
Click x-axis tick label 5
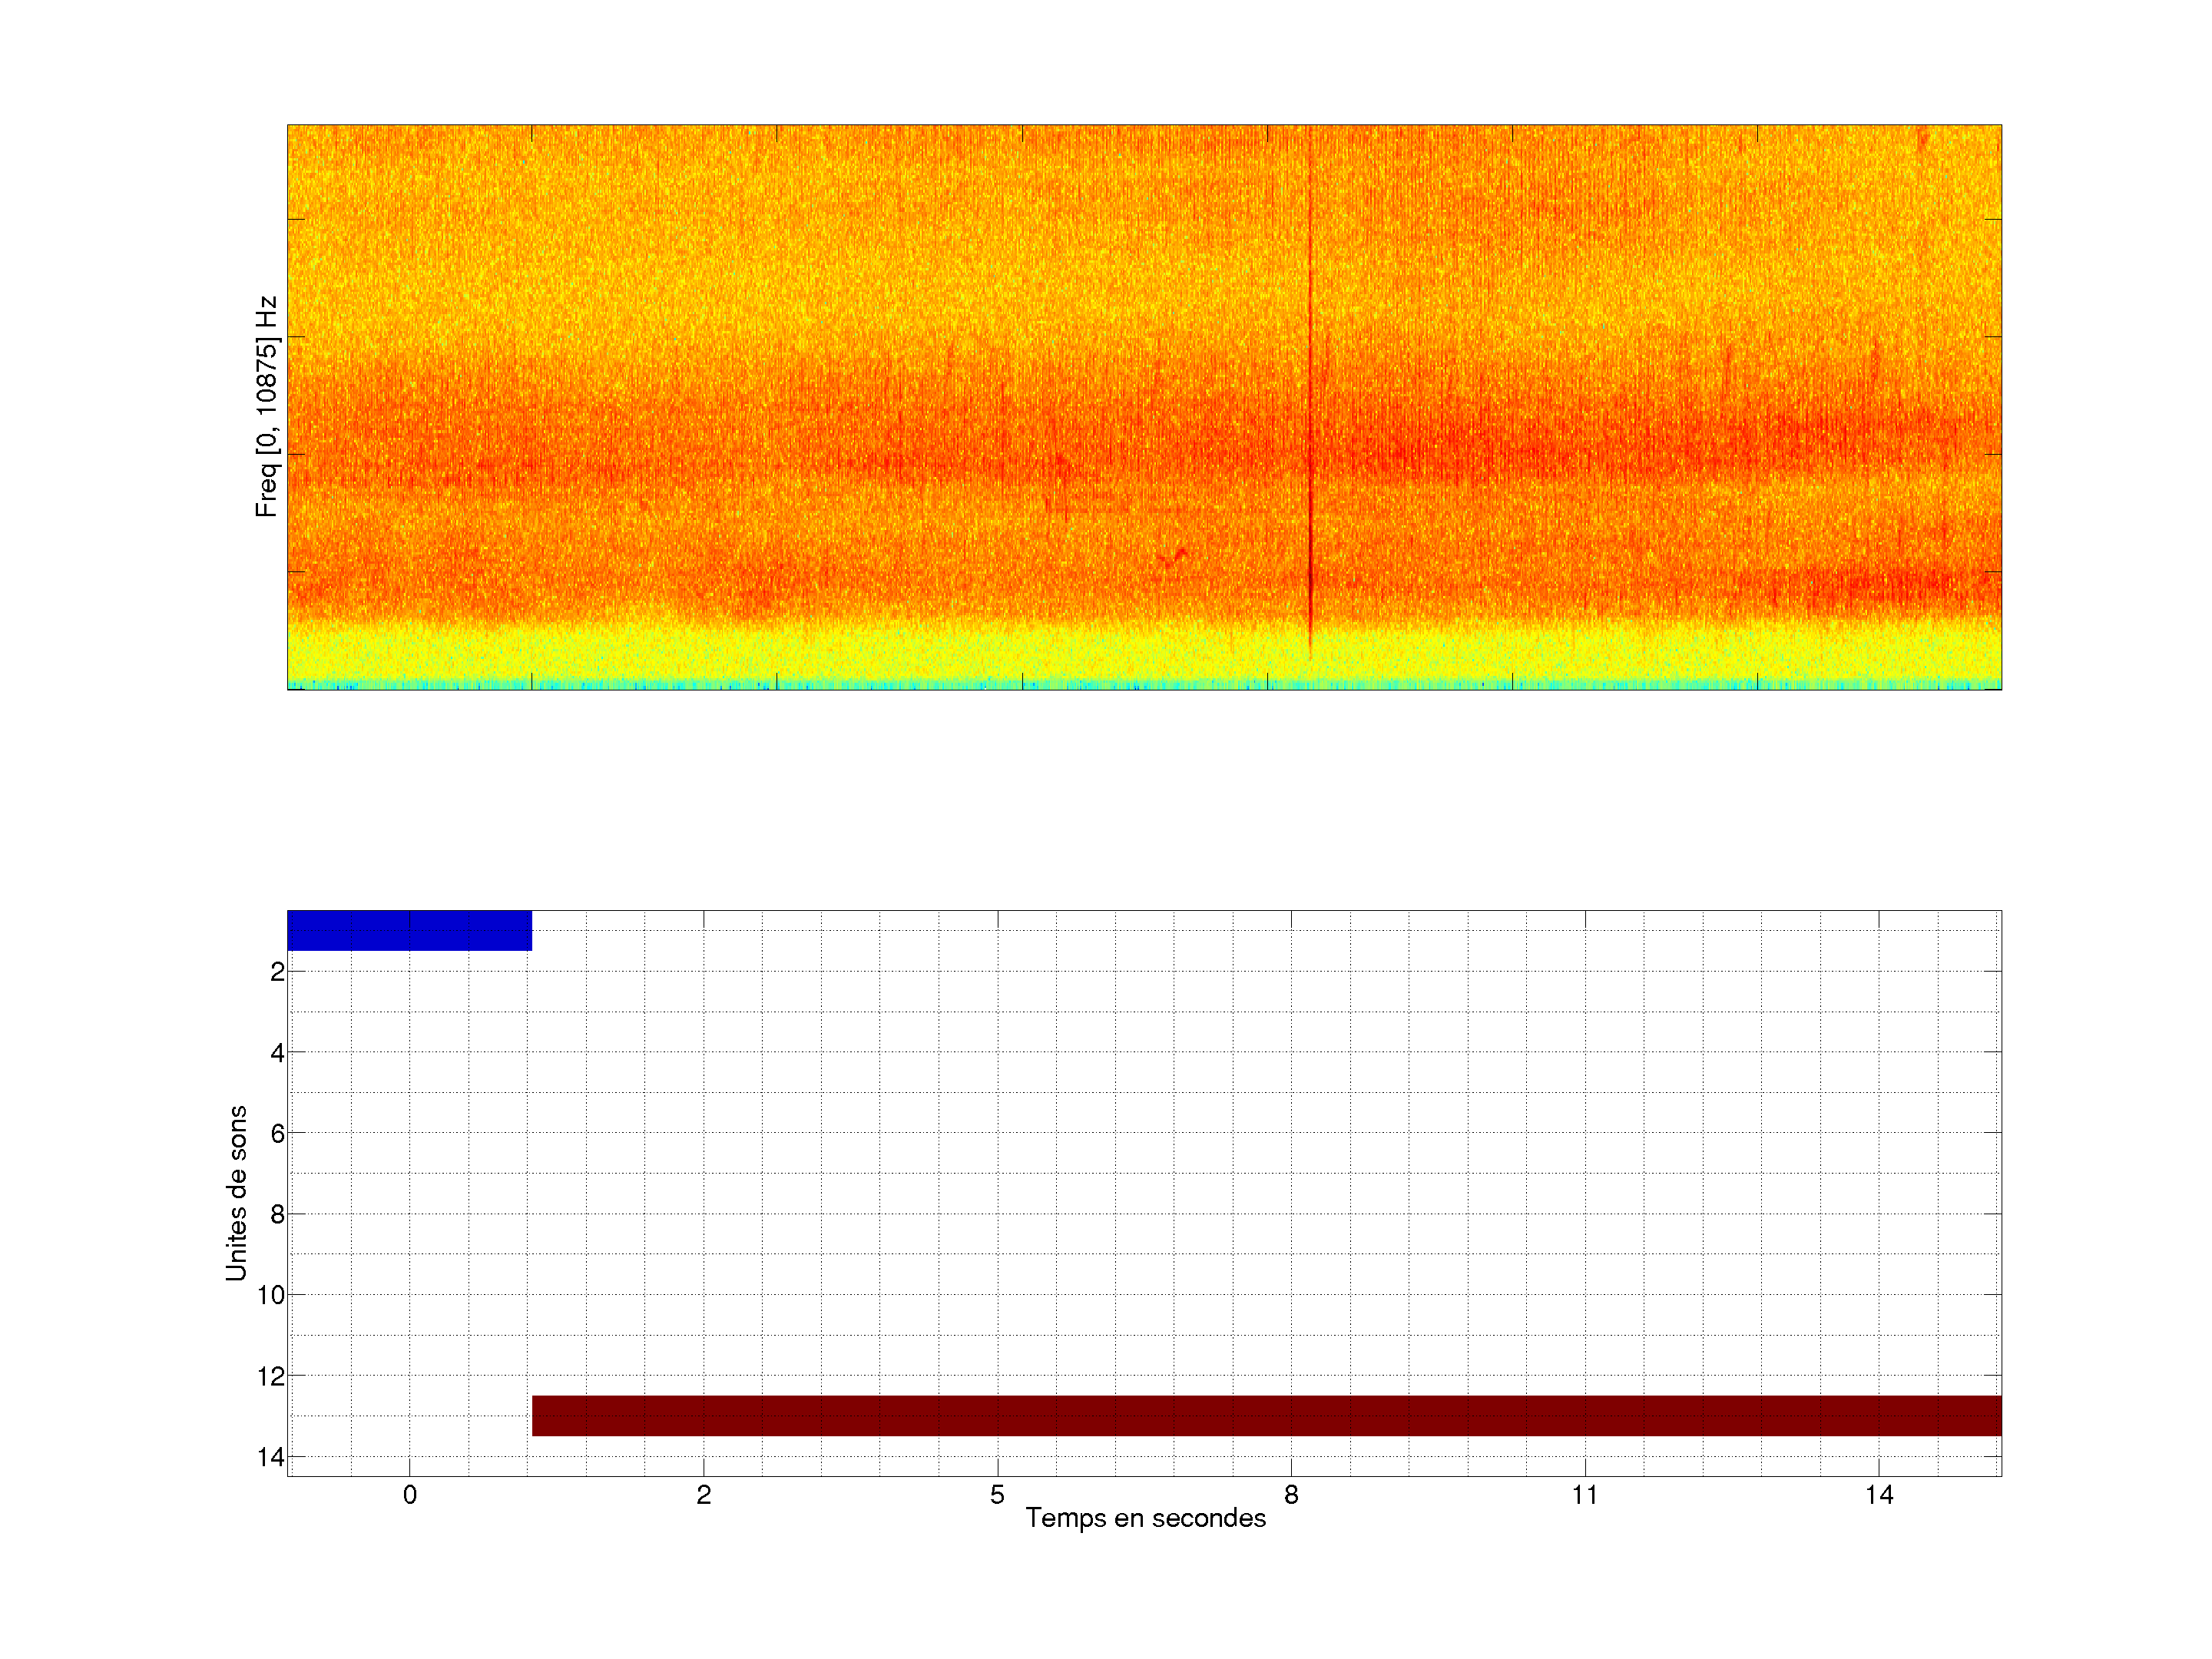coord(997,1495)
